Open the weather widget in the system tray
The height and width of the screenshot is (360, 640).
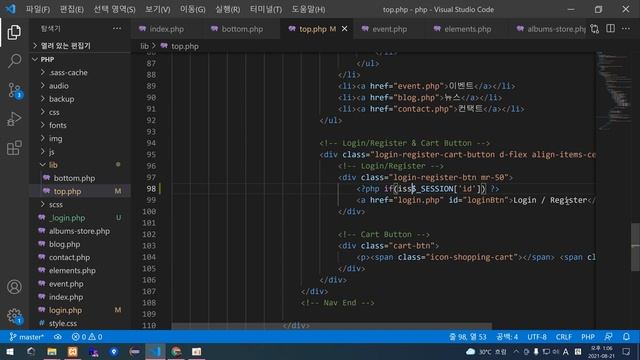tap(486, 352)
